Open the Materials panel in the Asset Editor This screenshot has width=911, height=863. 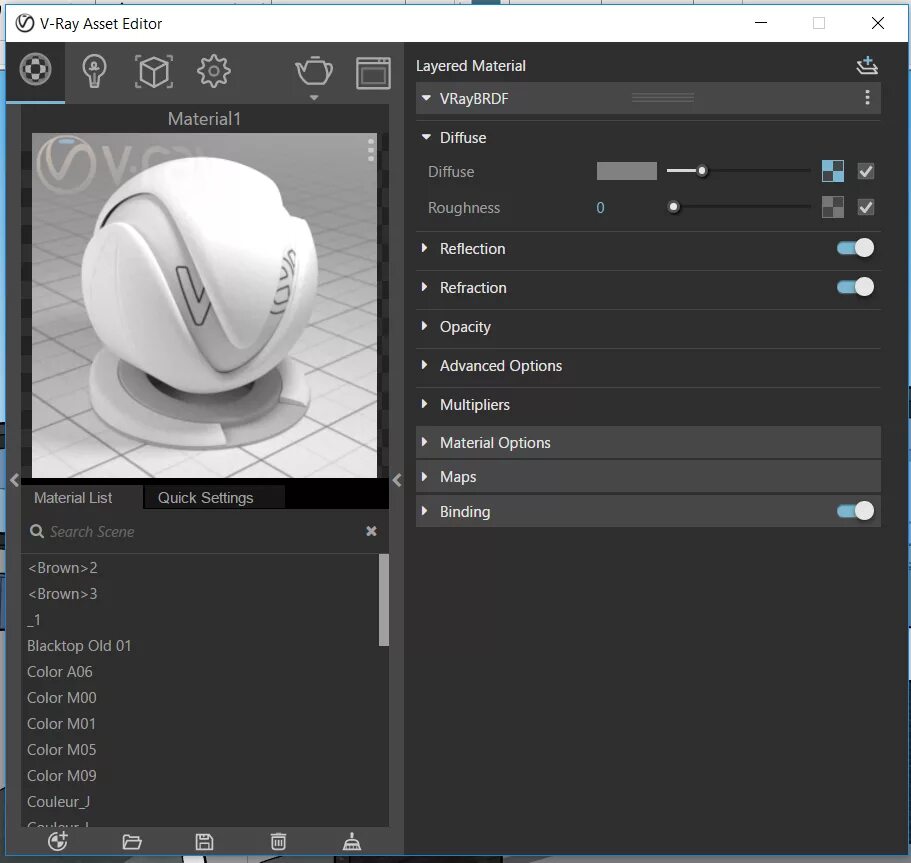pos(36,70)
